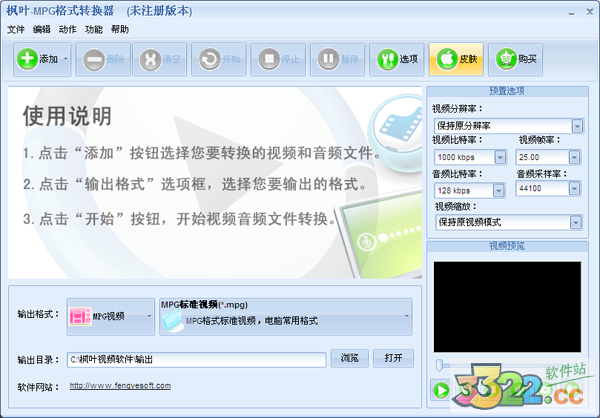Open the 功能 menu
Viewport: 600px width, 418px height.
[x=94, y=29]
